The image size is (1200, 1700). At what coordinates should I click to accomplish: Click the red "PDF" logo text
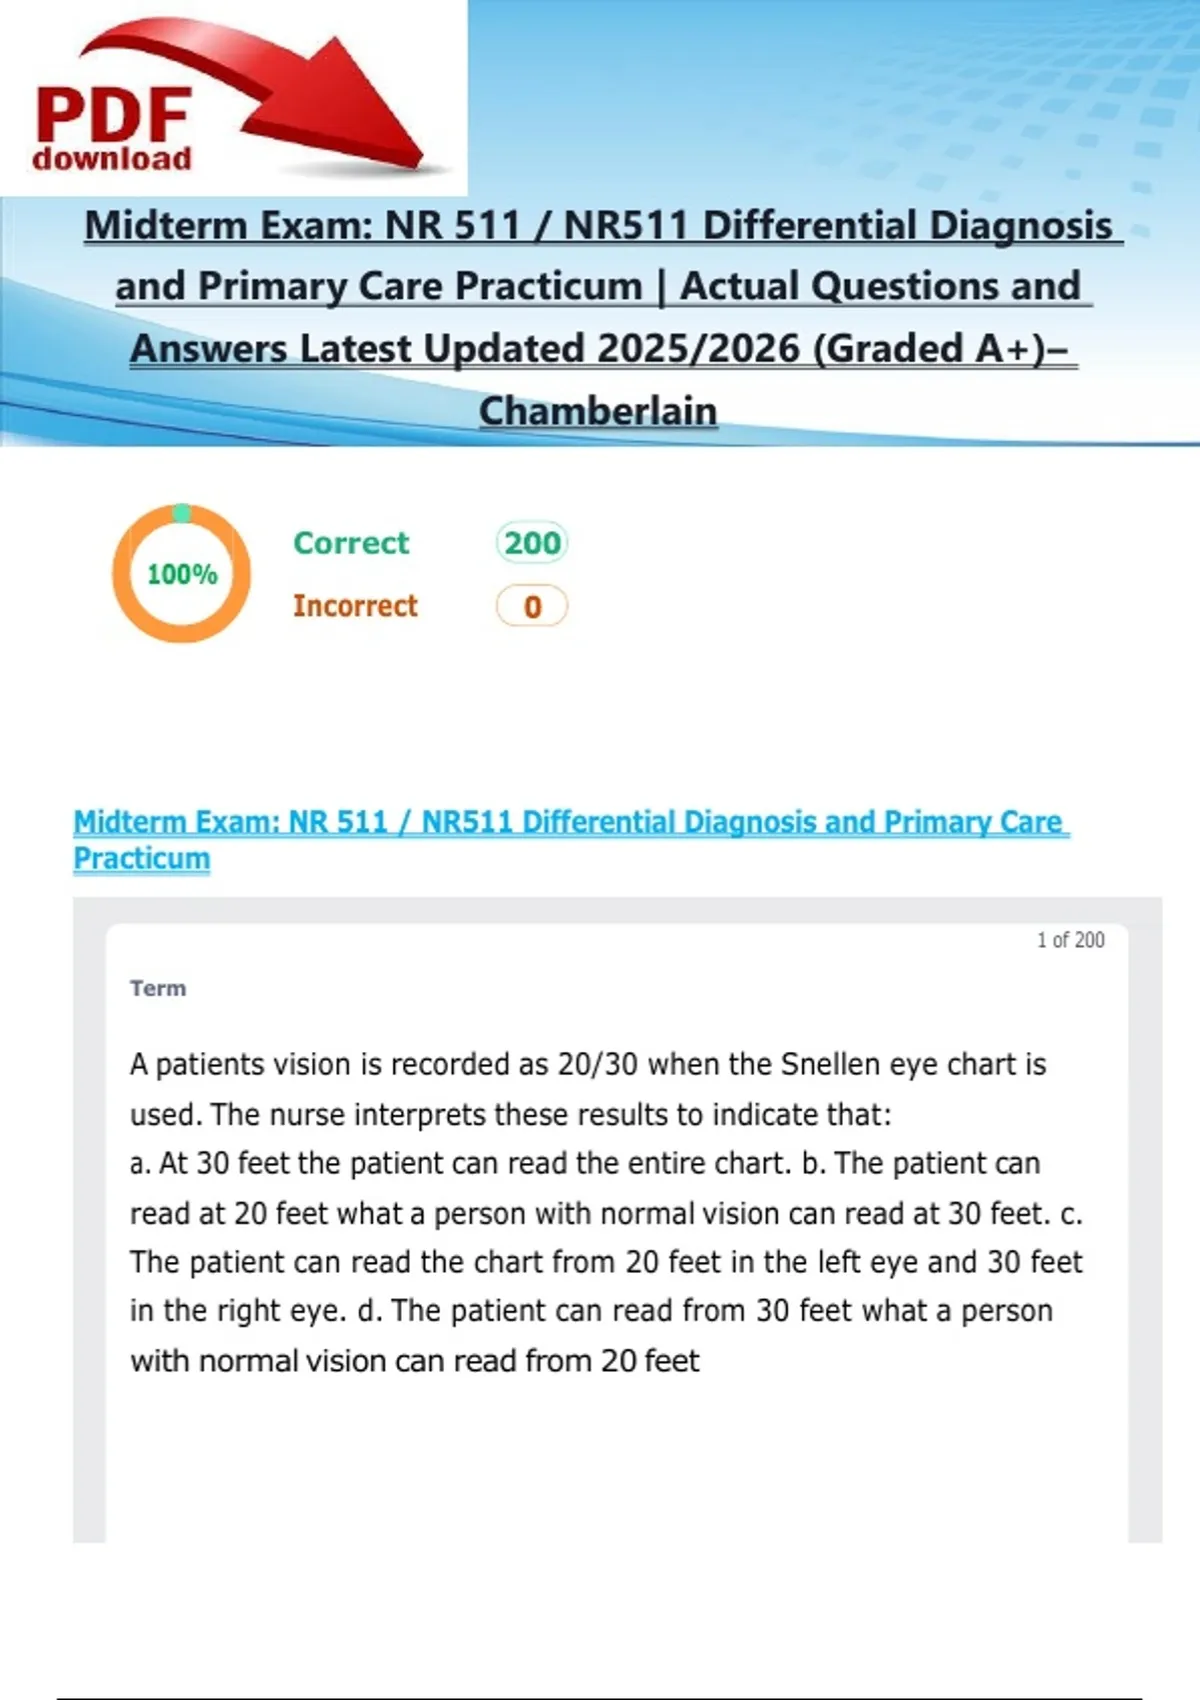[112, 114]
